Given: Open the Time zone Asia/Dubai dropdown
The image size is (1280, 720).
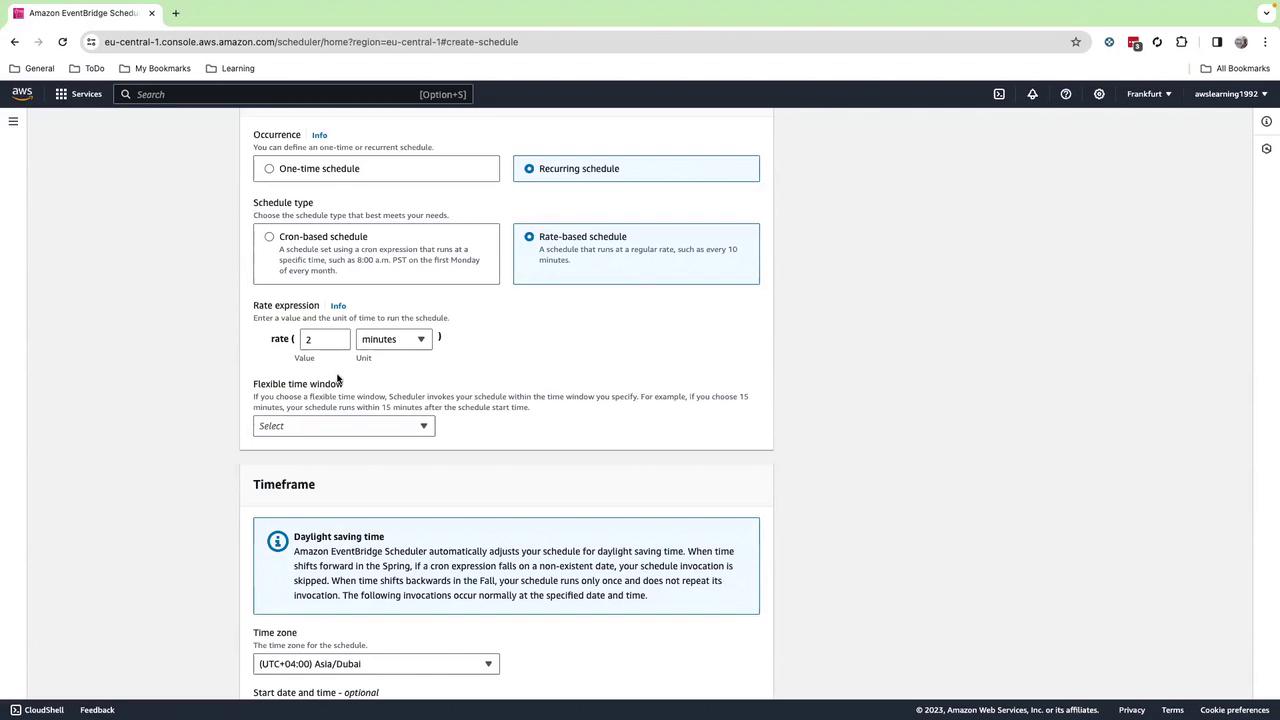Looking at the screenshot, I should pos(376,664).
